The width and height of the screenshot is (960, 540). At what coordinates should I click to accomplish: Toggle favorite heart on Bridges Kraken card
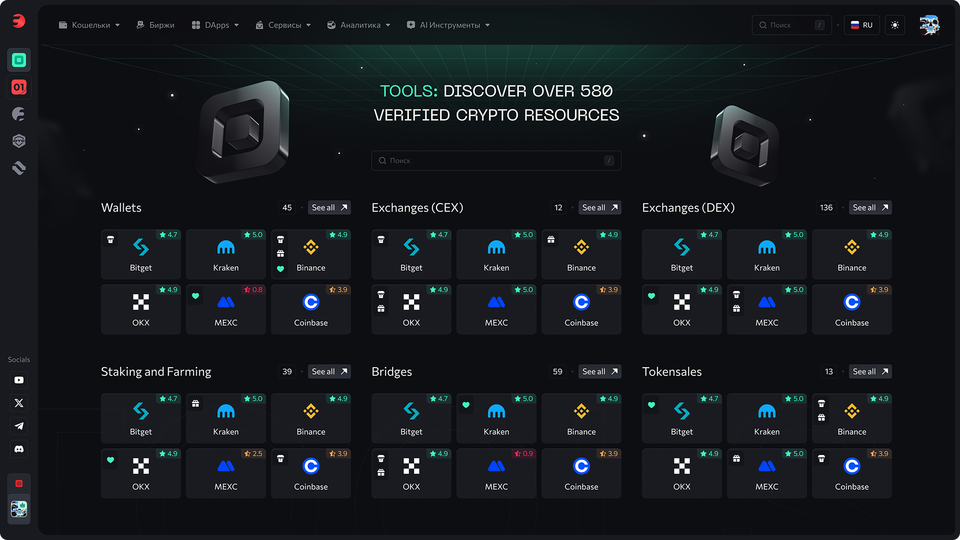pyautogui.click(x=466, y=405)
